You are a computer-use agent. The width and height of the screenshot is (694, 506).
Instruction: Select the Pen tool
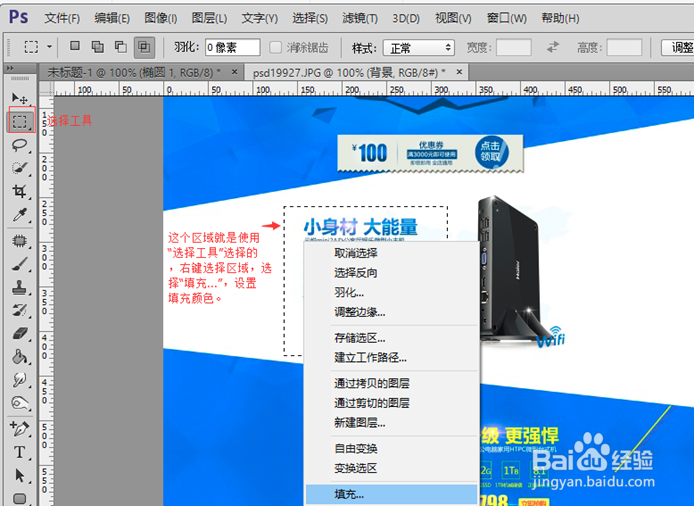pos(19,429)
